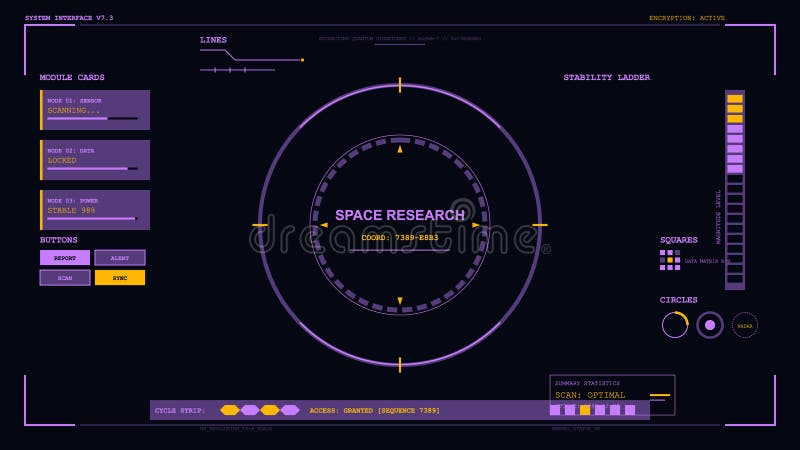Screen dimensions: 800x450
Task: Click the top yellow segment of Stability Ladder
Action: 735,98
